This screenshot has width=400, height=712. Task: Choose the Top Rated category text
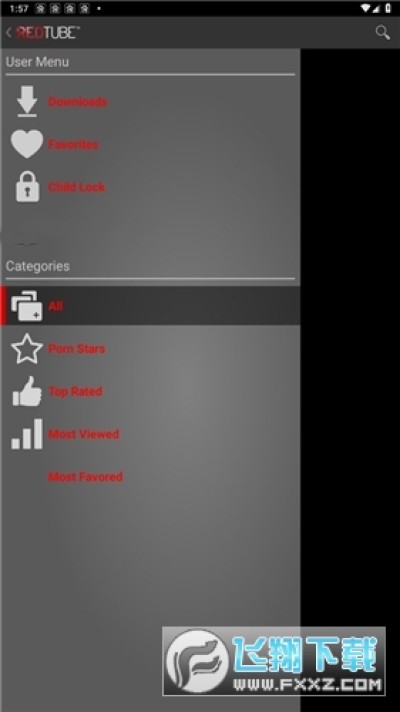coord(75,391)
